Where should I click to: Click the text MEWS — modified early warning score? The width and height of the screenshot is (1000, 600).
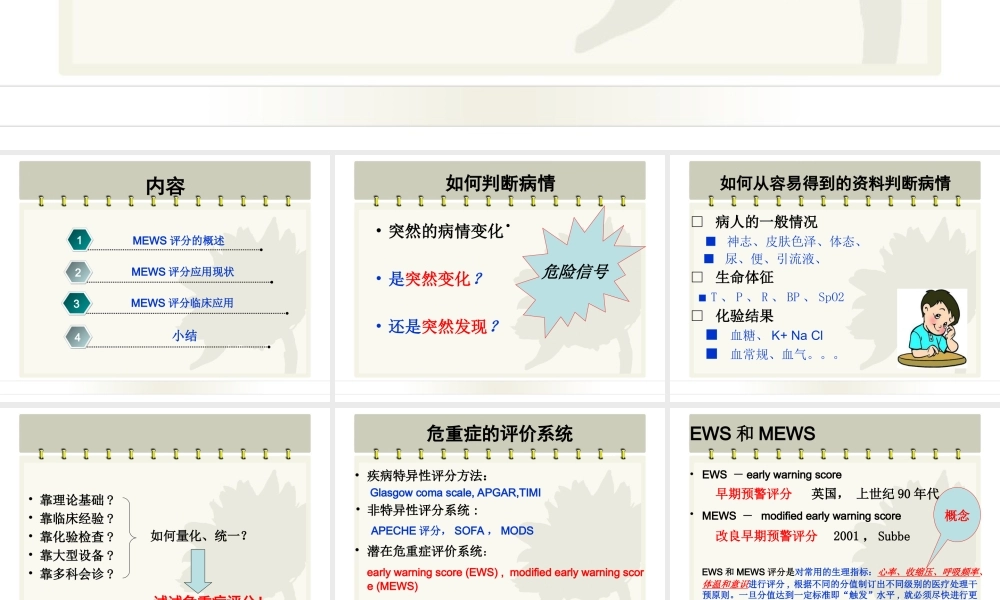(802, 516)
